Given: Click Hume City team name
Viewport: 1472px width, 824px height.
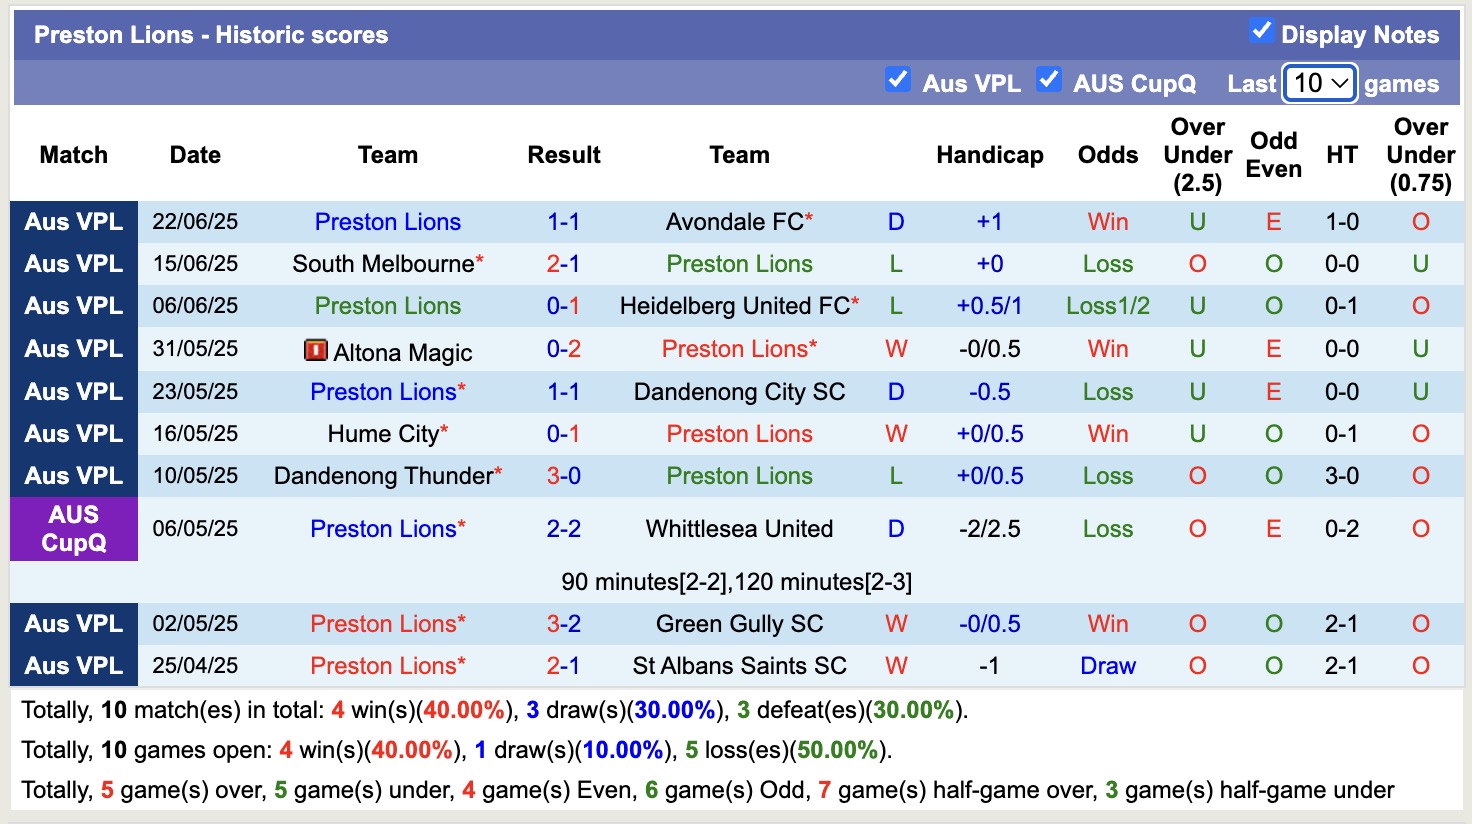Looking at the screenshot, I should click(x=383, y=434).
